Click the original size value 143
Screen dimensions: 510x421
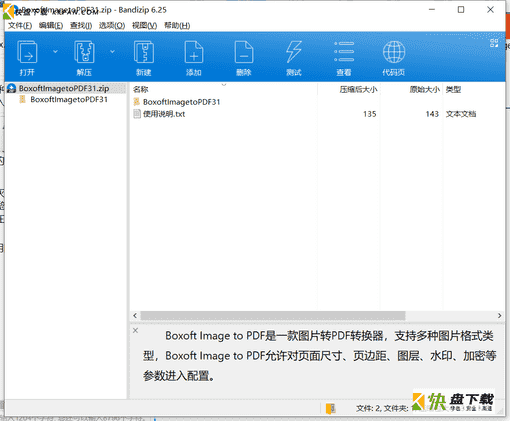[x=432, y=114]
